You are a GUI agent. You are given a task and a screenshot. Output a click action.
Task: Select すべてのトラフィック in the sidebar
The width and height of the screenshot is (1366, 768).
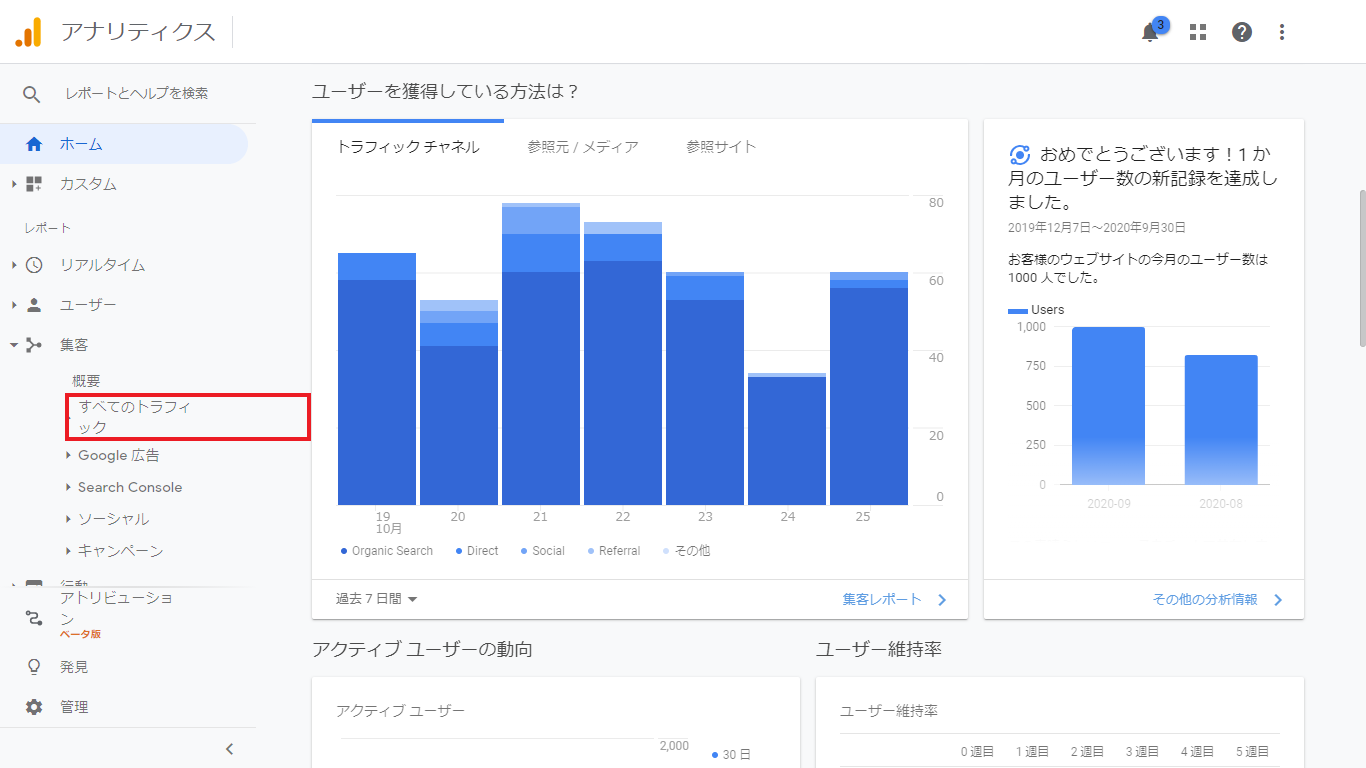(135, 417)
